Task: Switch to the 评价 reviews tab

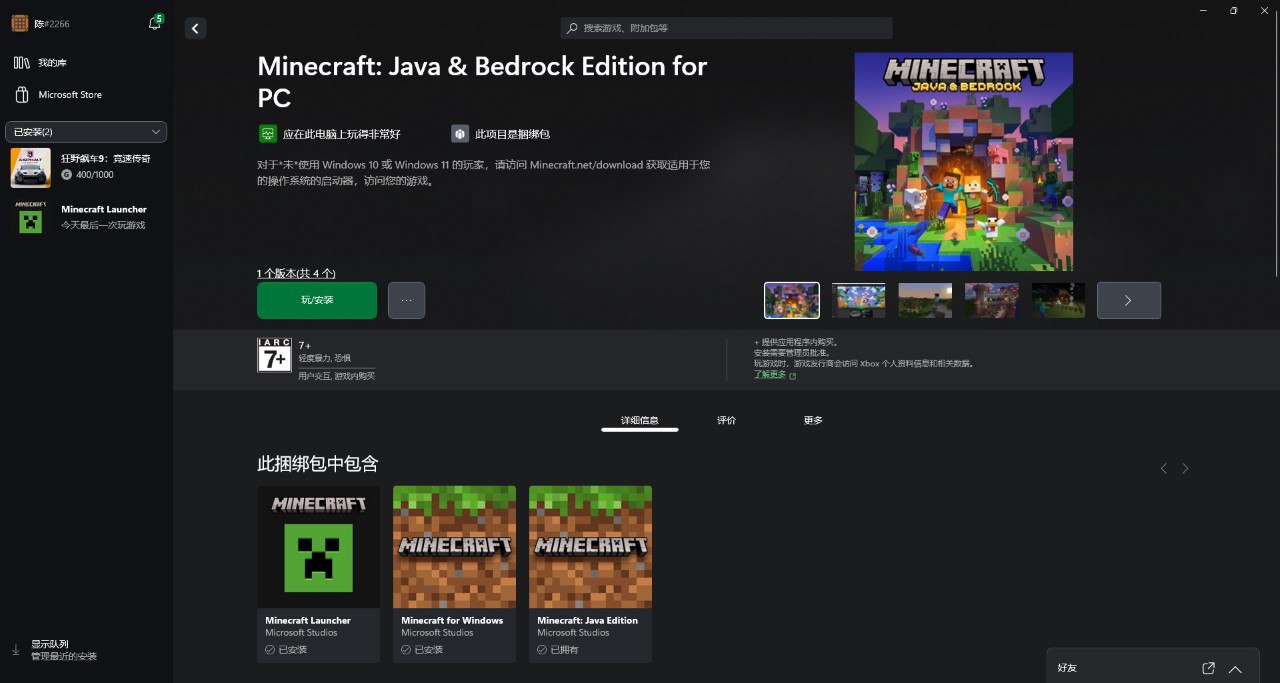Action: [726, 421]
